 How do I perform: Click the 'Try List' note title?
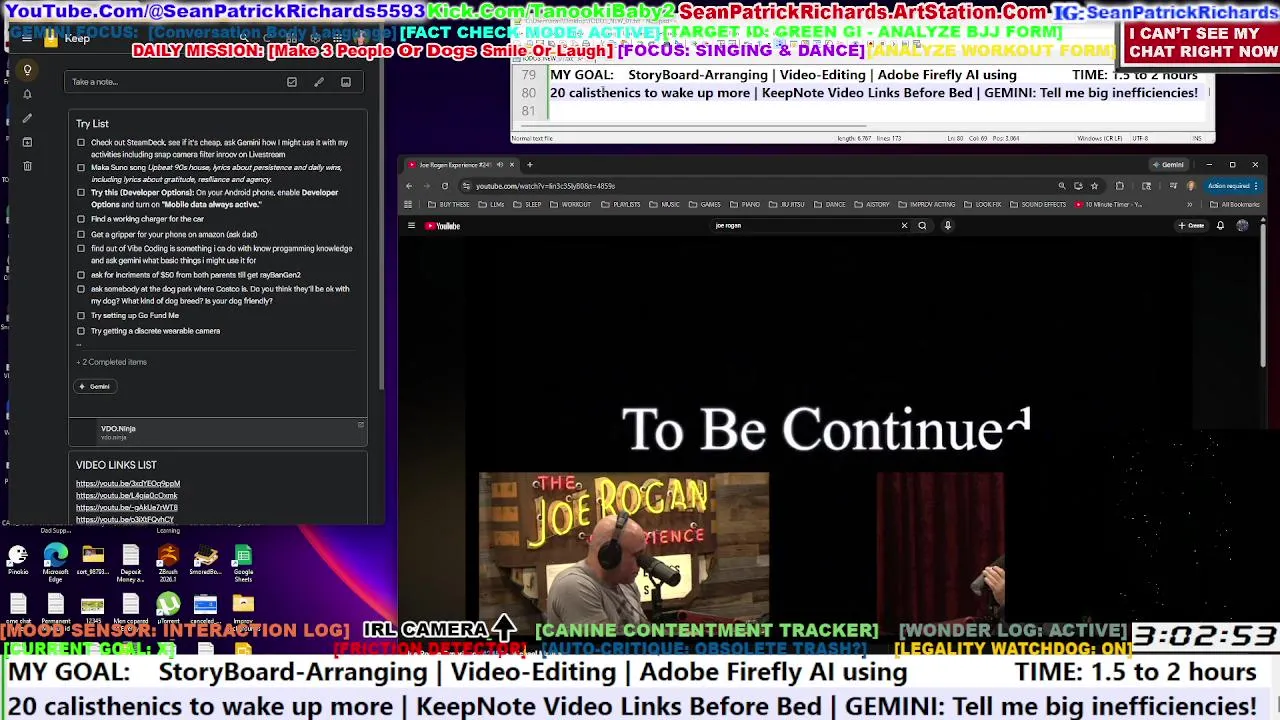pyautogui.click(x=92, y=124)
